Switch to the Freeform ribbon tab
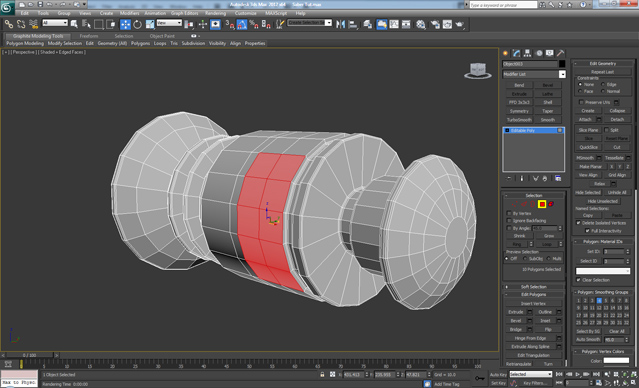The height and width of the screenshot is (388, 639). pos(89,36)
